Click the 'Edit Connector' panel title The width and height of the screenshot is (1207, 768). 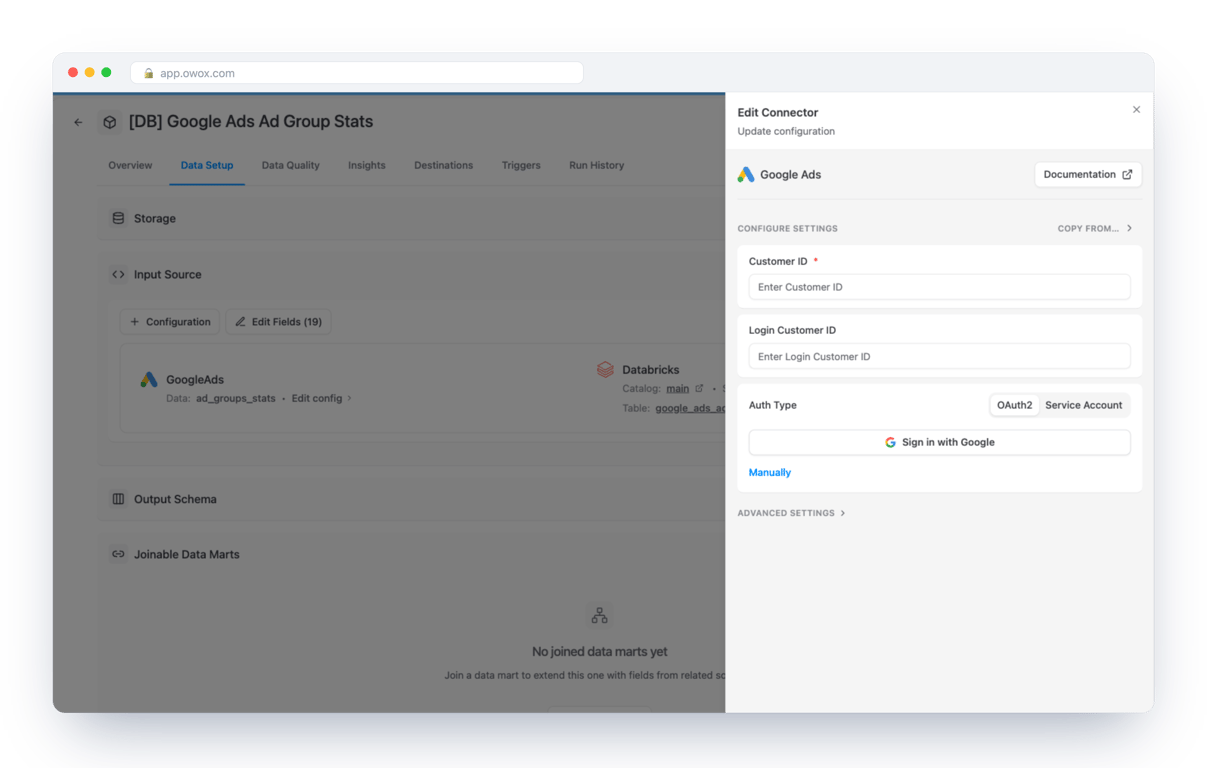(x=778, y=112)
